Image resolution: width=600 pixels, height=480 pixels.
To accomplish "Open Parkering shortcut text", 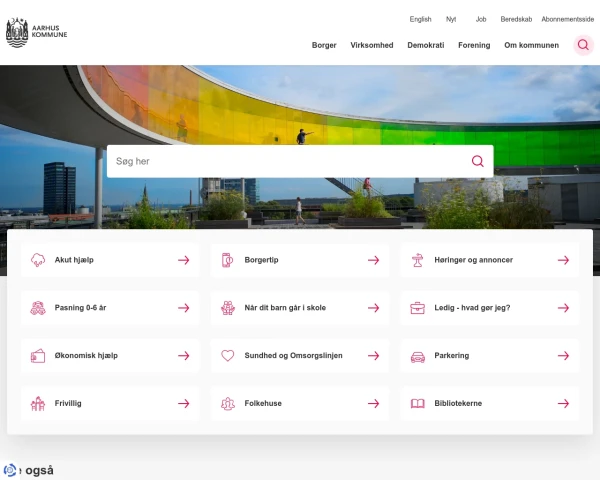I will point(452,356).
